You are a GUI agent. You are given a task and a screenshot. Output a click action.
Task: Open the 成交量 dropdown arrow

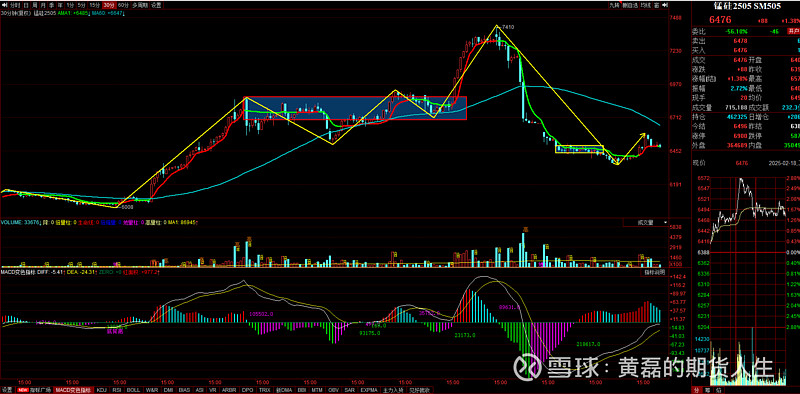(x=666, y=223)
